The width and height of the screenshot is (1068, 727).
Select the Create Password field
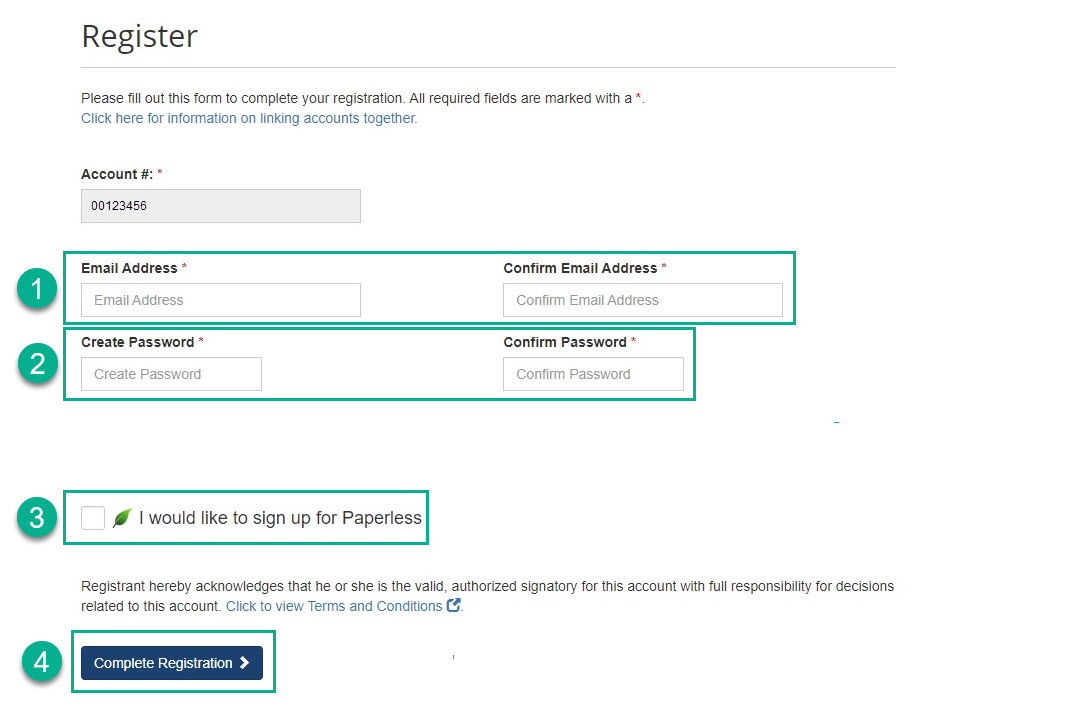(x=170, y=374)
